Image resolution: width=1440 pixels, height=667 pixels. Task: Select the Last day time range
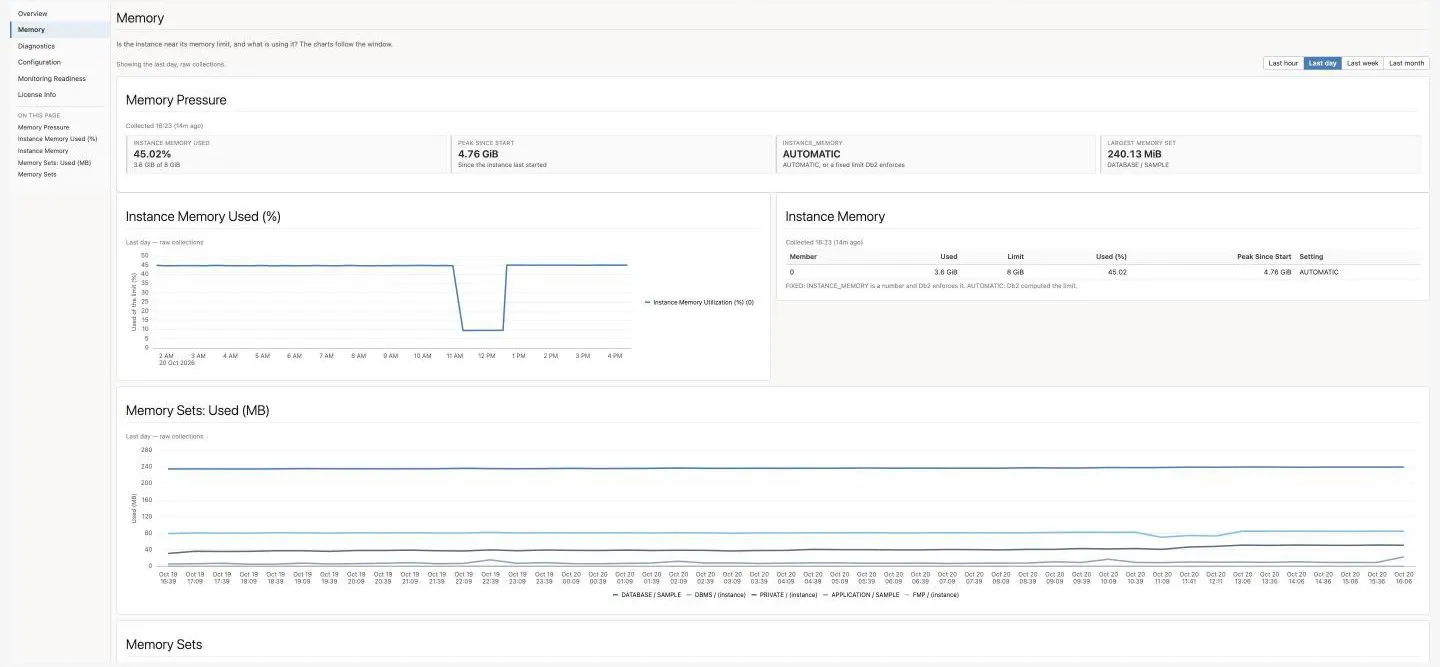point(1322,63)
